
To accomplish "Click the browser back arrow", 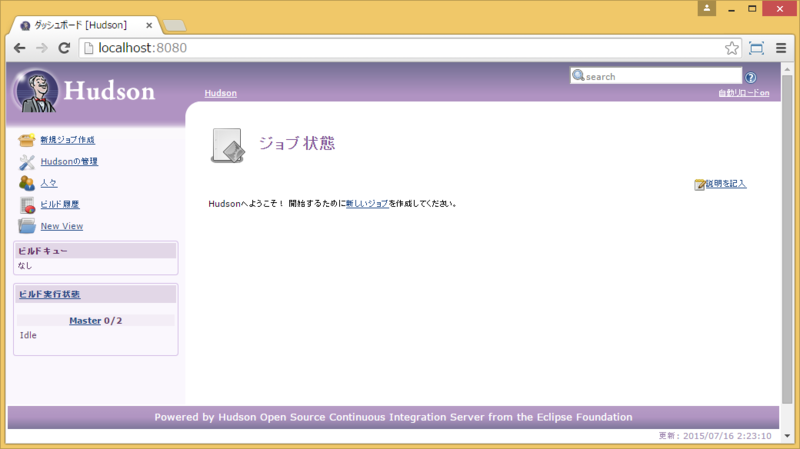I will coord(19,48).
